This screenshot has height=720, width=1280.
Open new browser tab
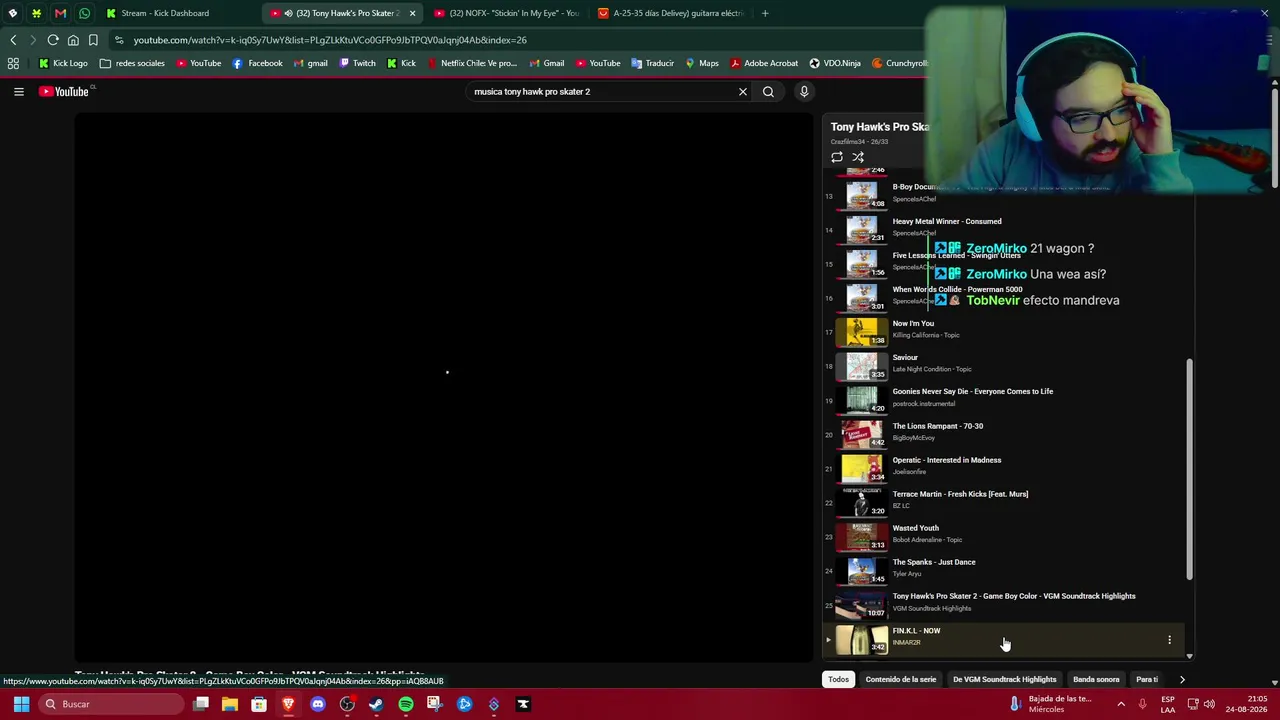coord(765,13)
